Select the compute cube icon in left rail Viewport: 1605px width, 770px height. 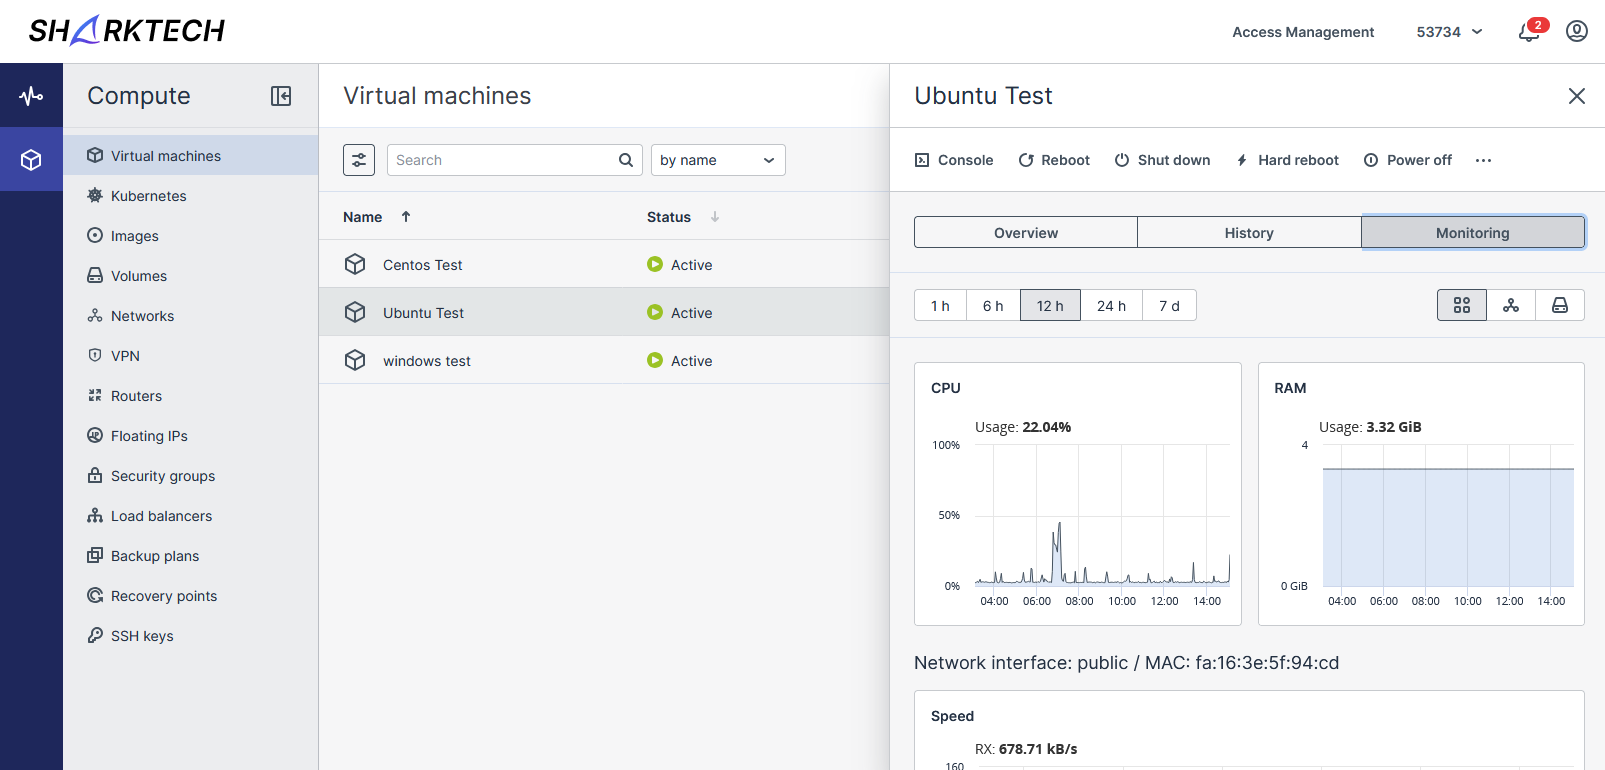[31, 160]
